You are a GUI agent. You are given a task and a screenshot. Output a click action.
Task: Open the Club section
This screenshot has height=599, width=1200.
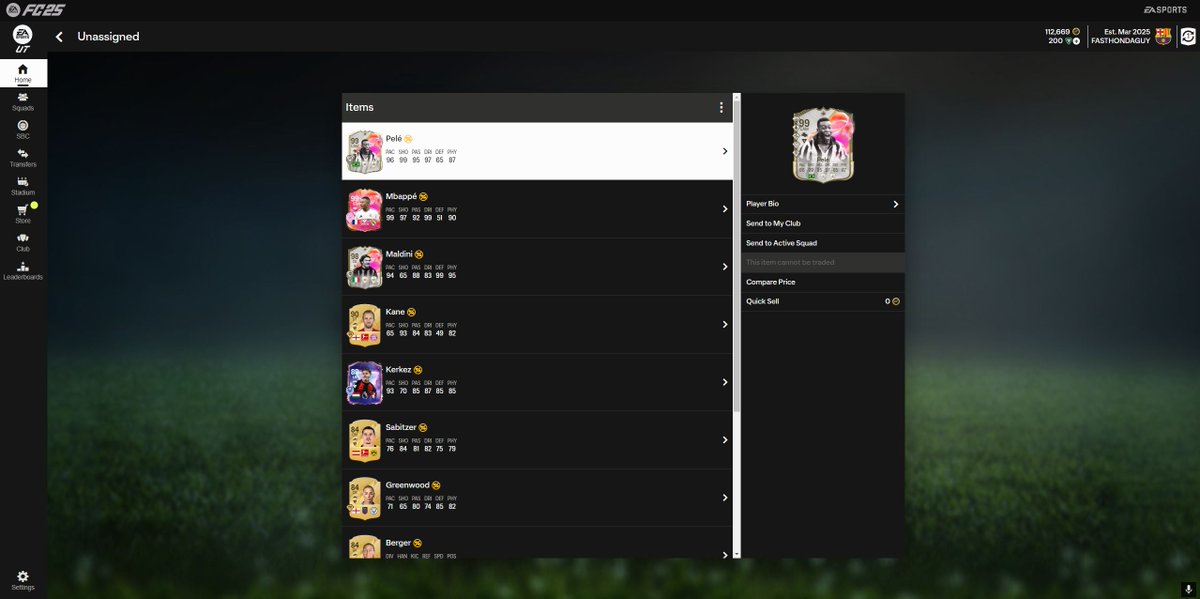pos(22,243)
